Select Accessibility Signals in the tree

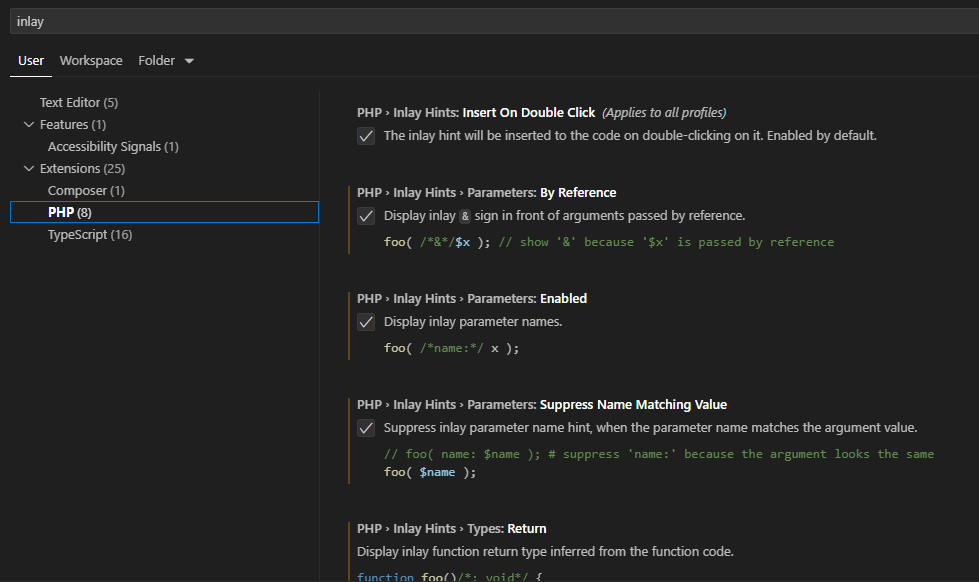point(112,147)
